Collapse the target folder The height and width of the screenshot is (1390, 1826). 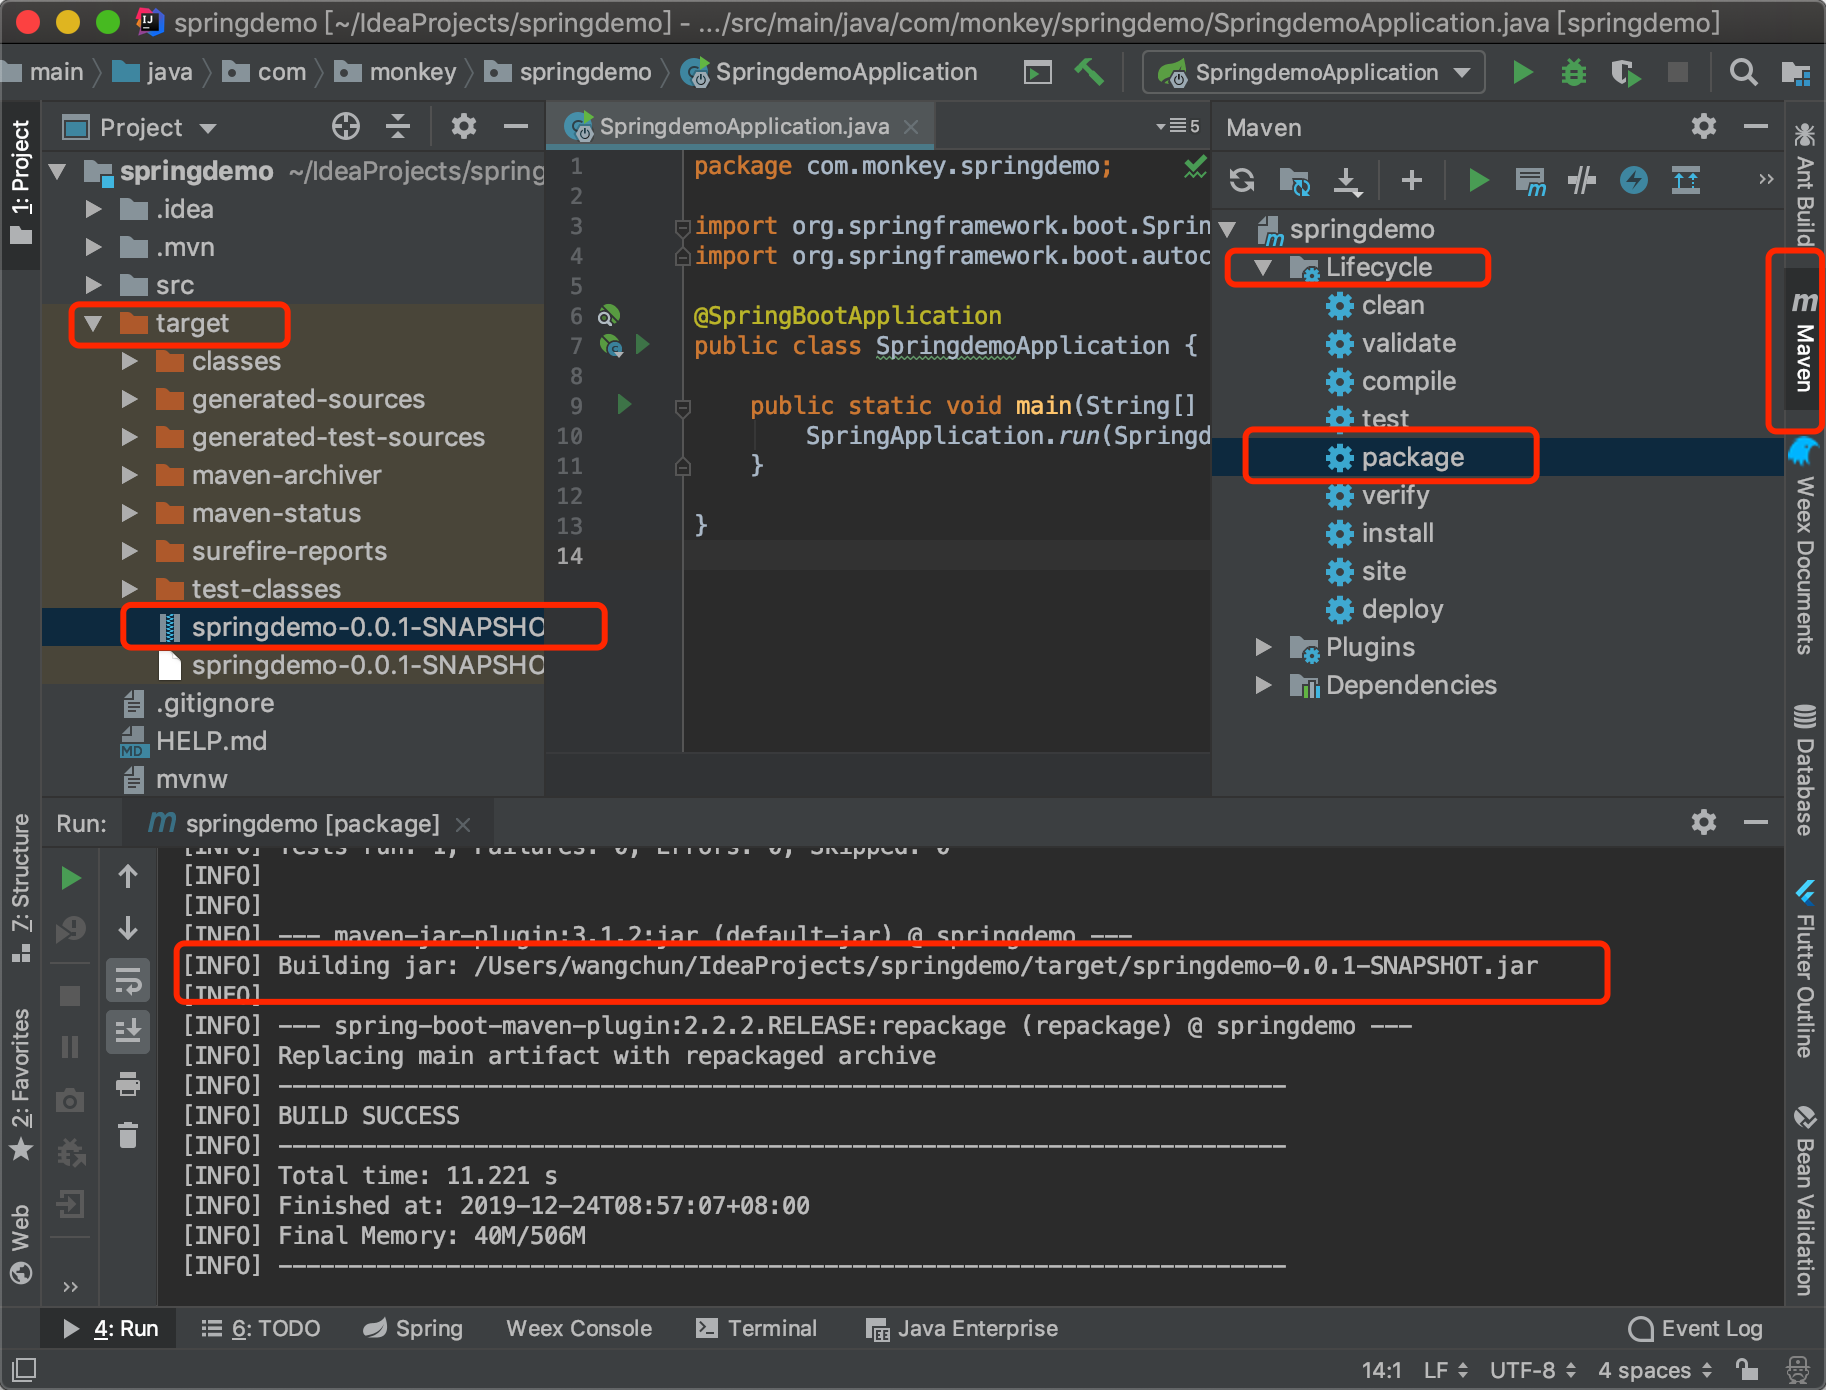pos(94,323)
